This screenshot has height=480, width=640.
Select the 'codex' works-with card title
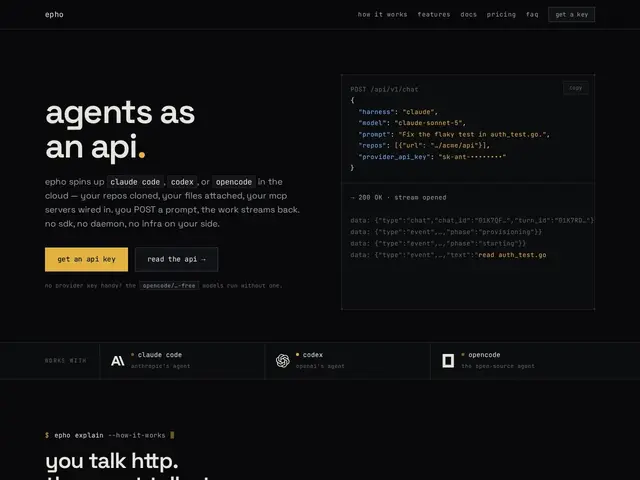pos(313,355)
